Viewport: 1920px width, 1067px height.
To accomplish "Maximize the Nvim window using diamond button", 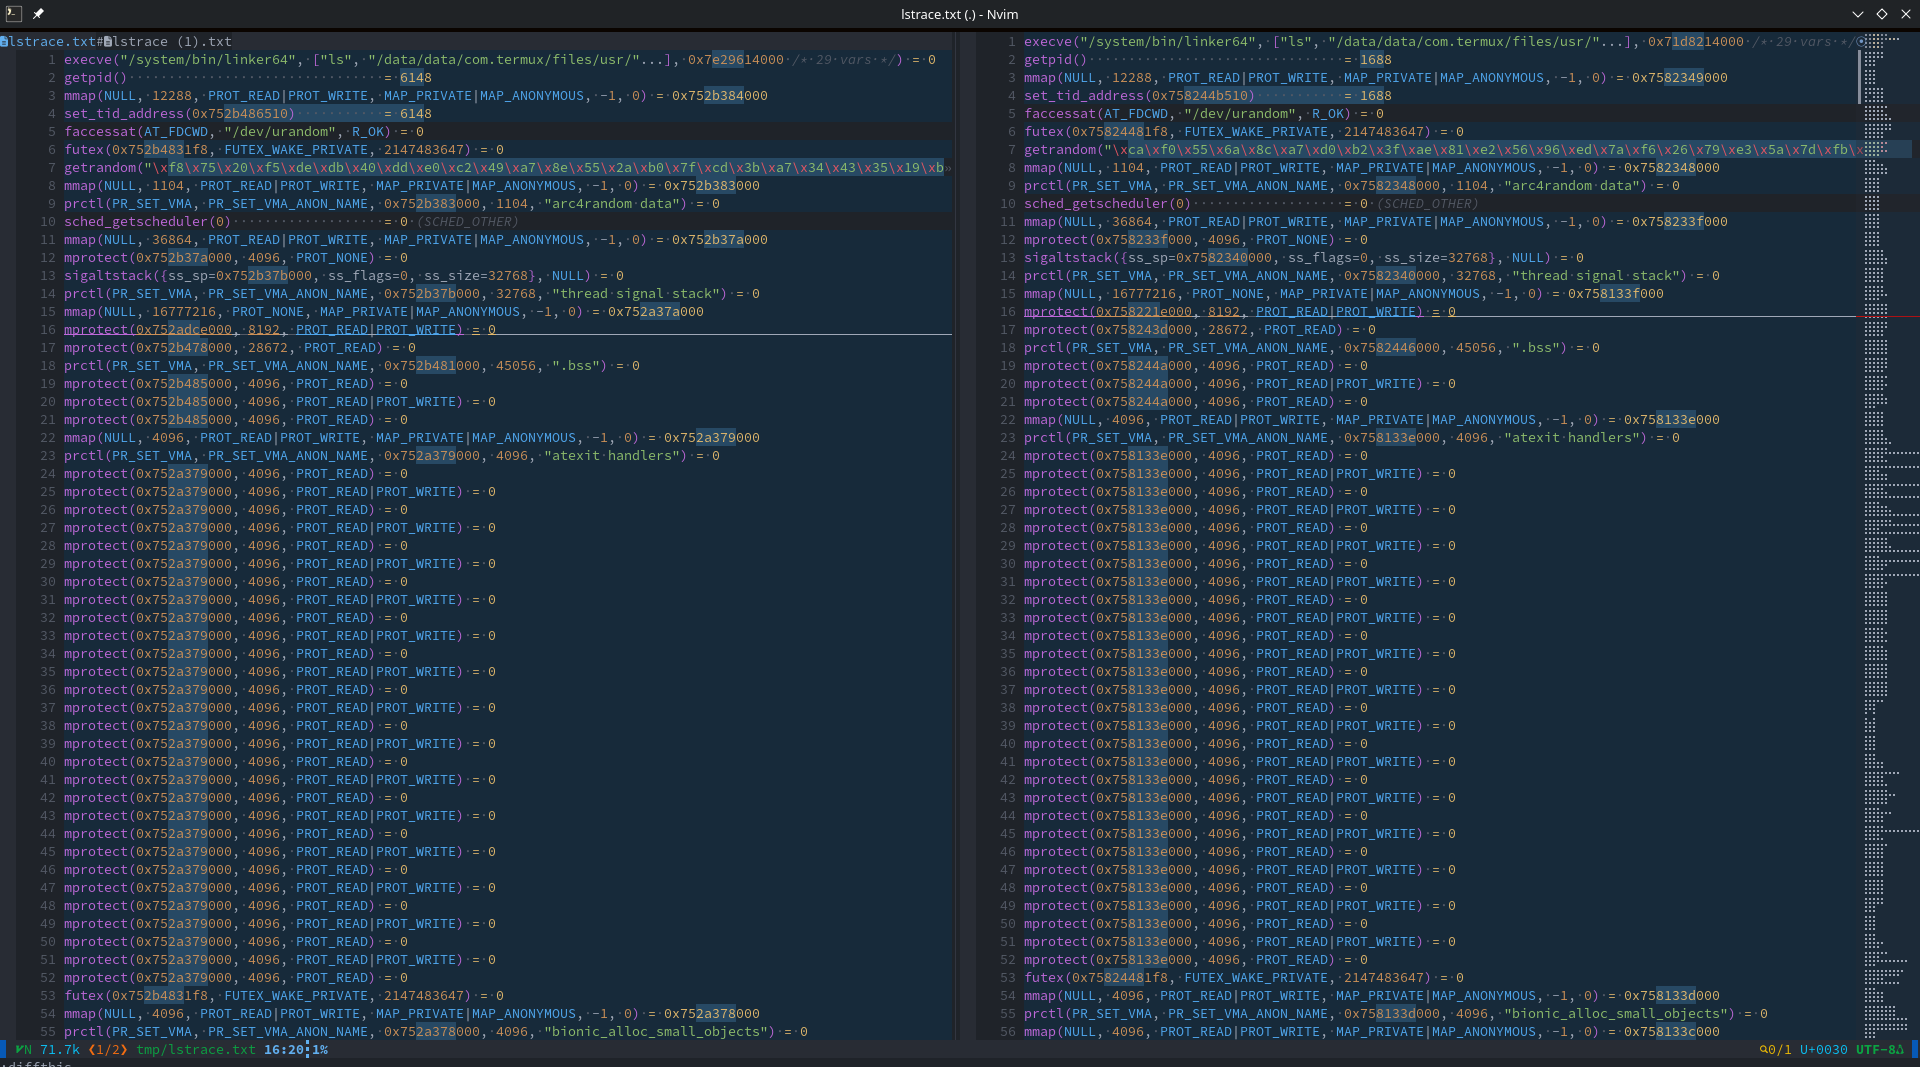I will tap(1881, 14).
